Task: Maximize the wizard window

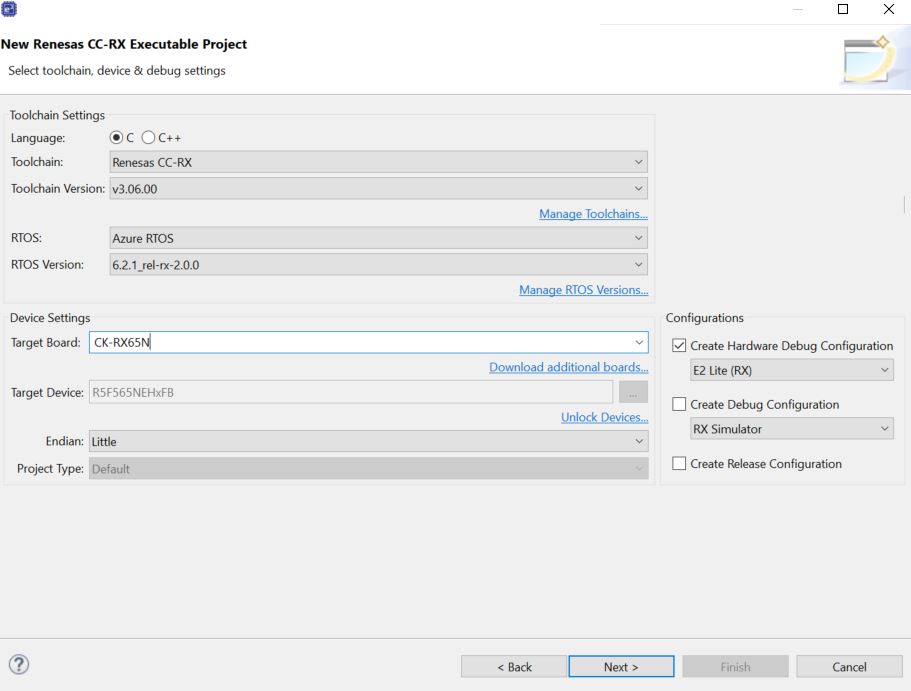Action: tap(842, 9)
